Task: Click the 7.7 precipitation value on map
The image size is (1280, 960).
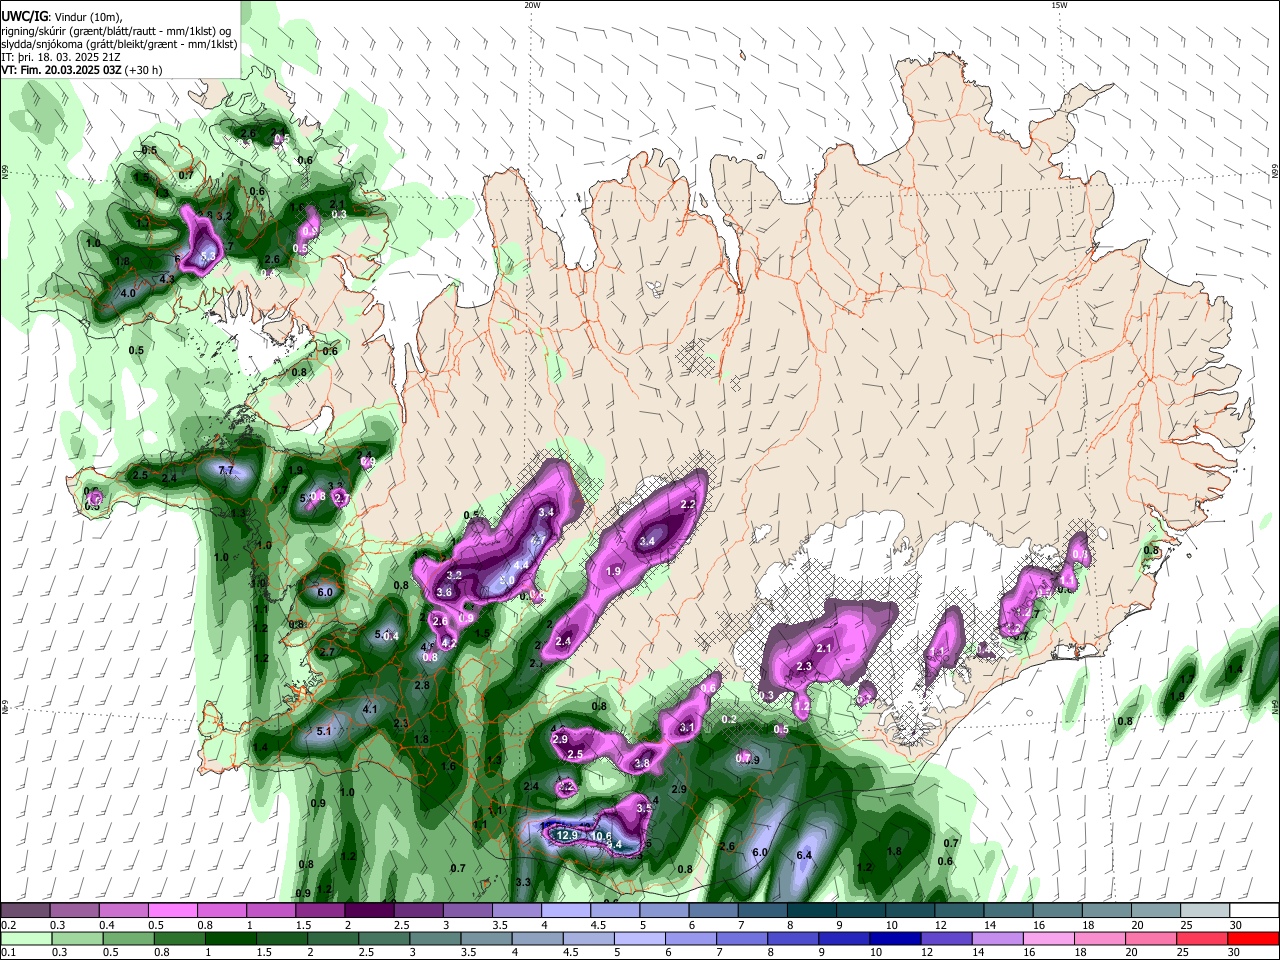Action: pyautogui.click(x=226, y=470)
